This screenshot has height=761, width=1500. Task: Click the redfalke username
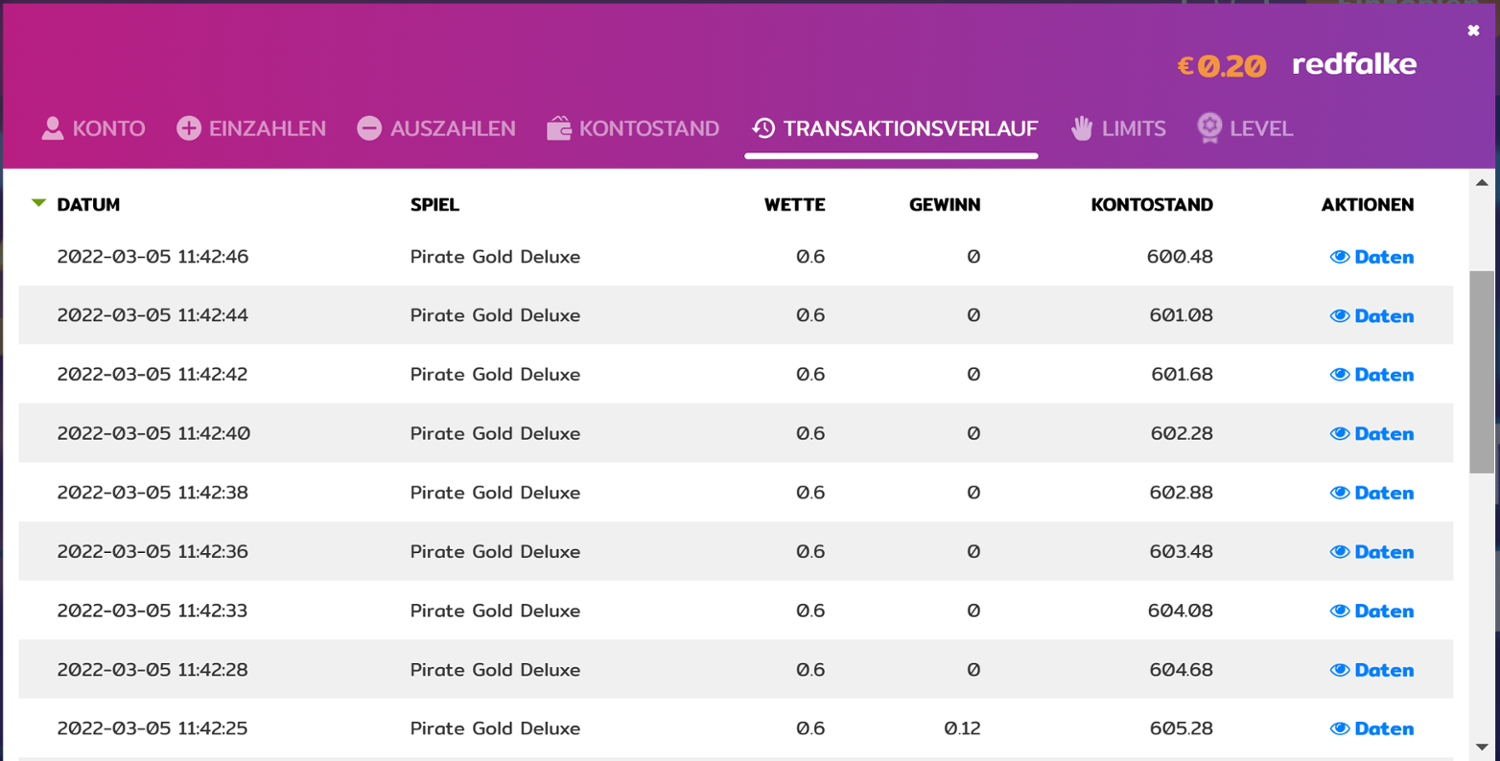1354,65
